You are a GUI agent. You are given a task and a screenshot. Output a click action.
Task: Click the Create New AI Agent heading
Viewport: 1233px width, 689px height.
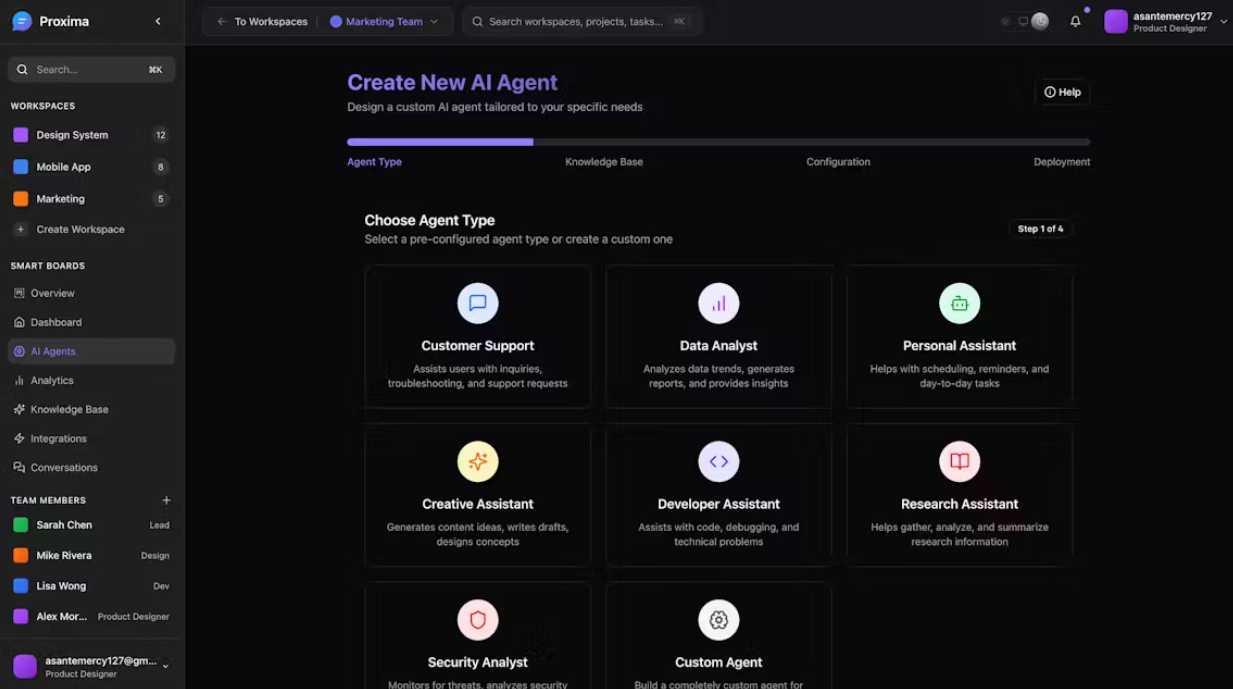pyautogui.click(x=452, y=83)
